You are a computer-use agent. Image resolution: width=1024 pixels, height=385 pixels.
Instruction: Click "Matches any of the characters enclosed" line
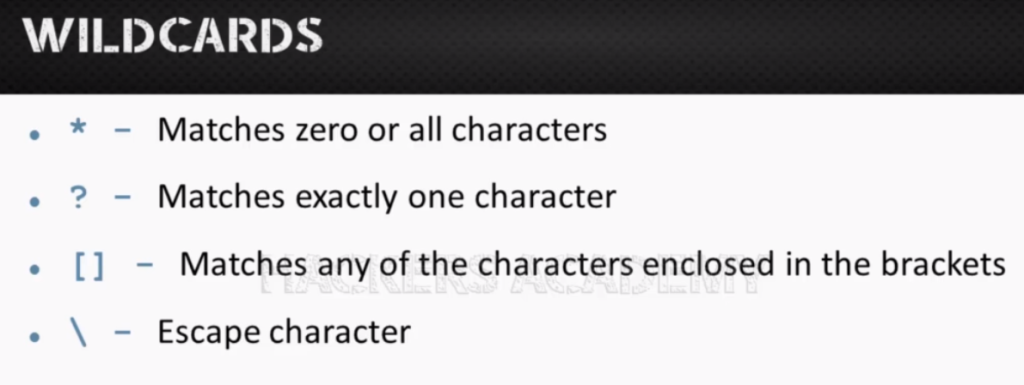(592, 264)
